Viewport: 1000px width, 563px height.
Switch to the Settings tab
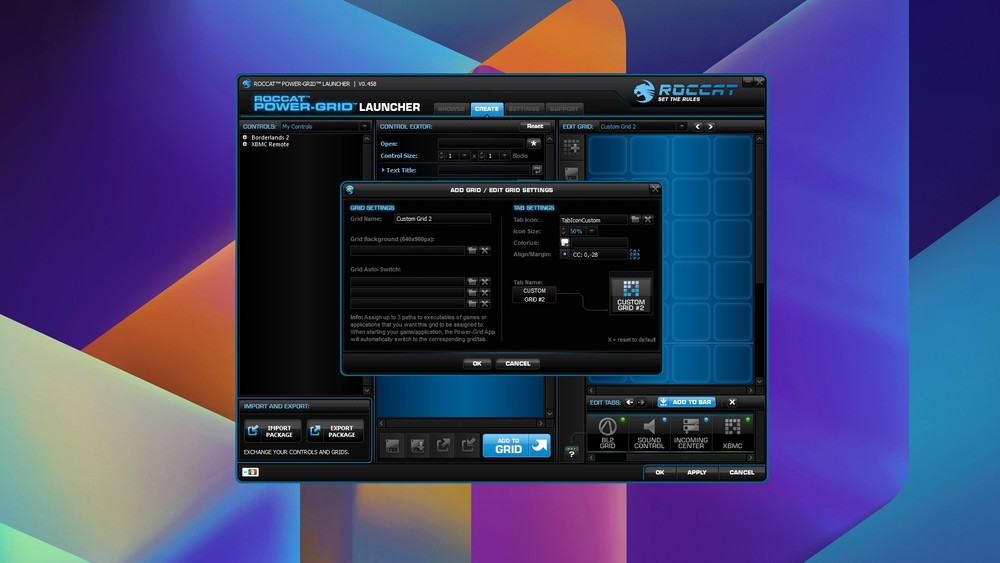tap(522, 108)
